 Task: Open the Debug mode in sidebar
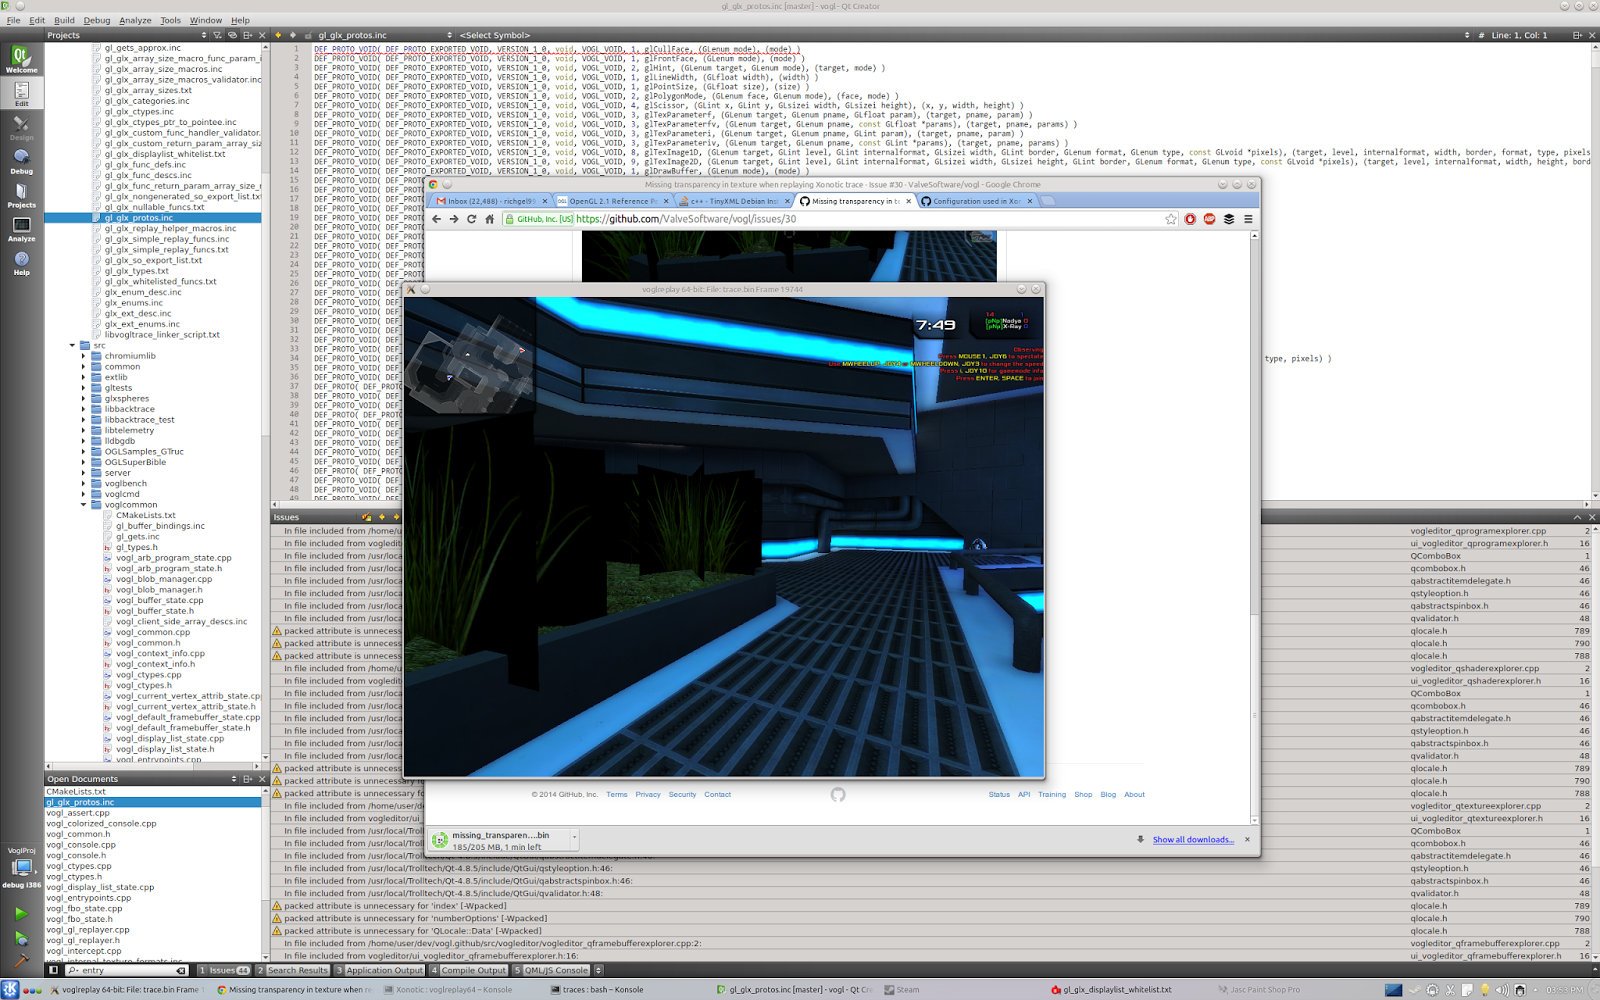point(21,161)
